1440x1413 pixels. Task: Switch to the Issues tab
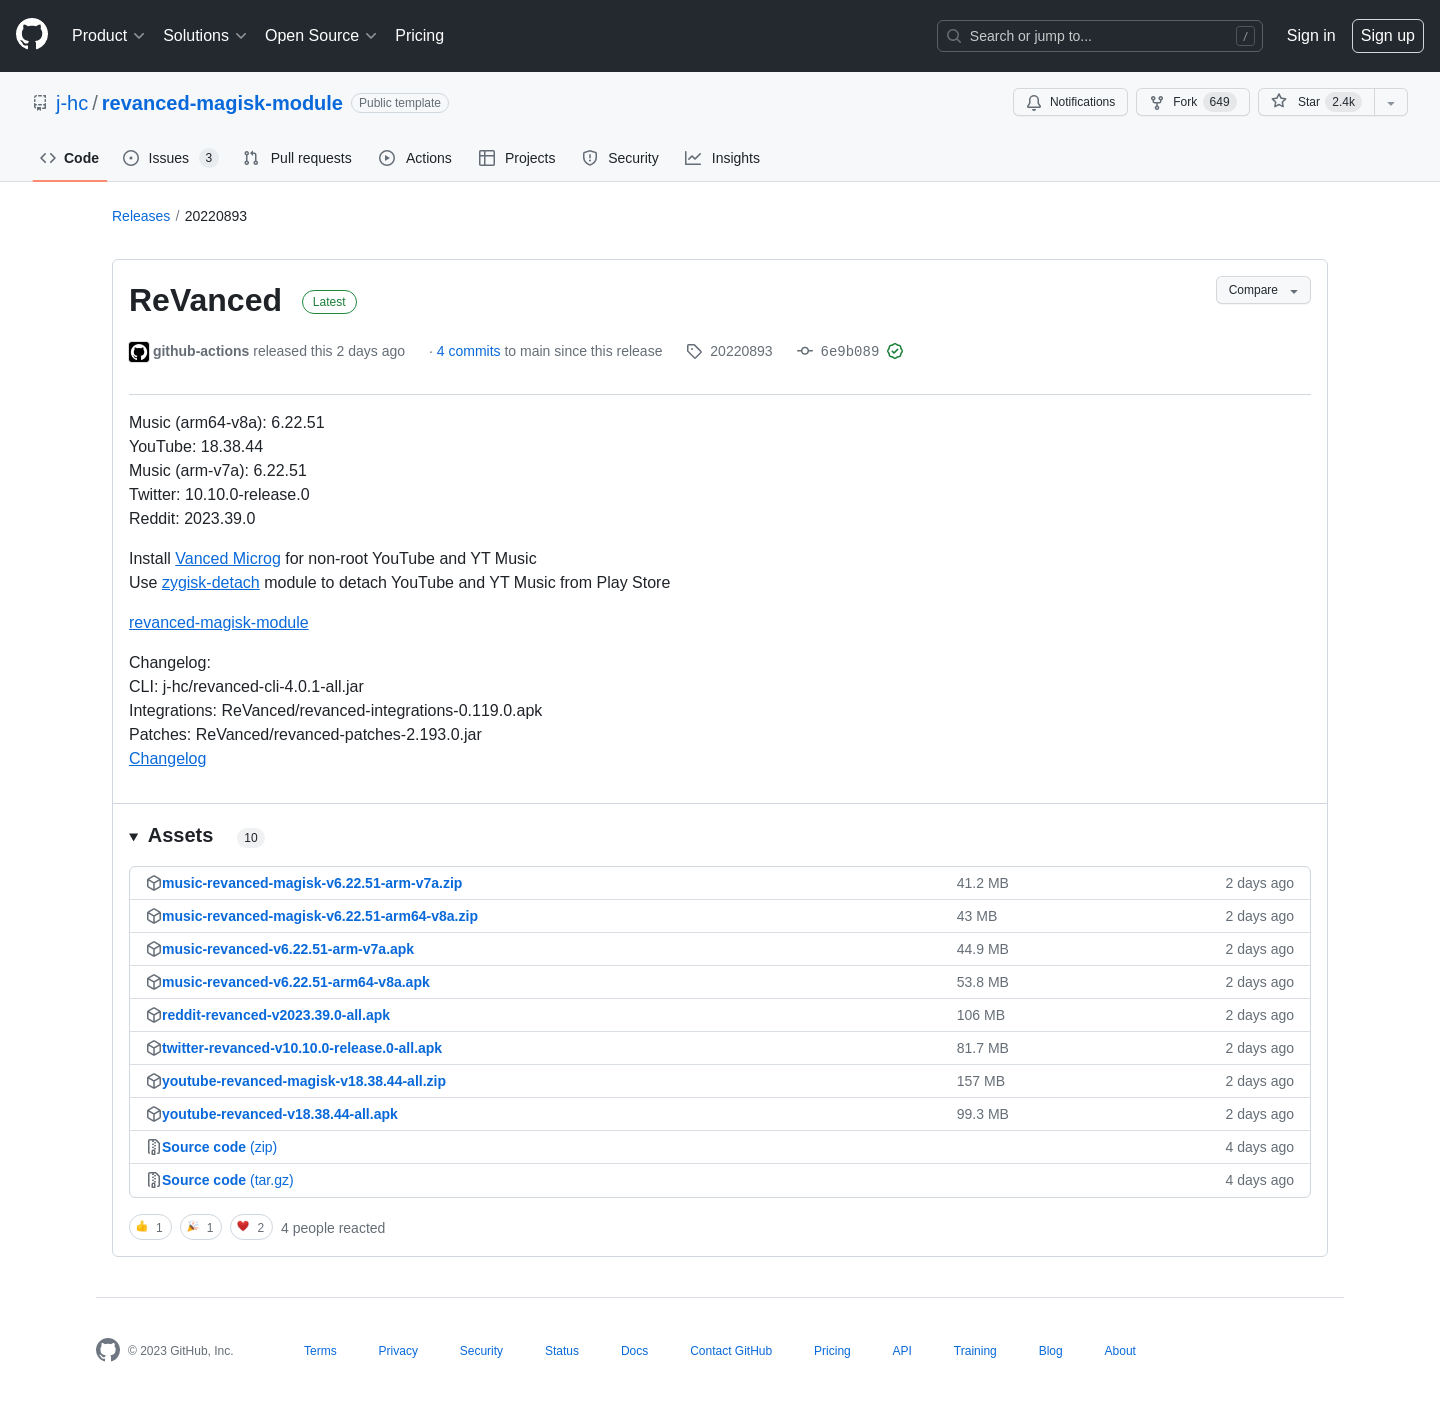click(x=169, y=158)
